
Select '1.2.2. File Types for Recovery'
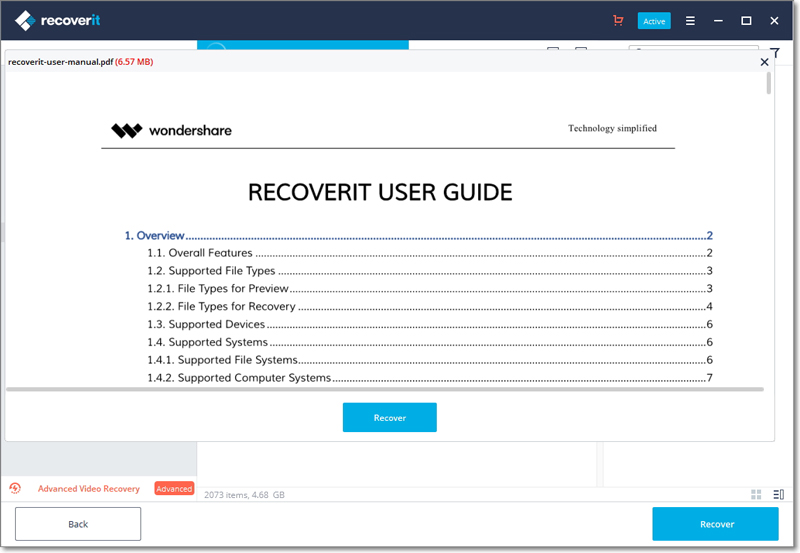tap(430, 307)
